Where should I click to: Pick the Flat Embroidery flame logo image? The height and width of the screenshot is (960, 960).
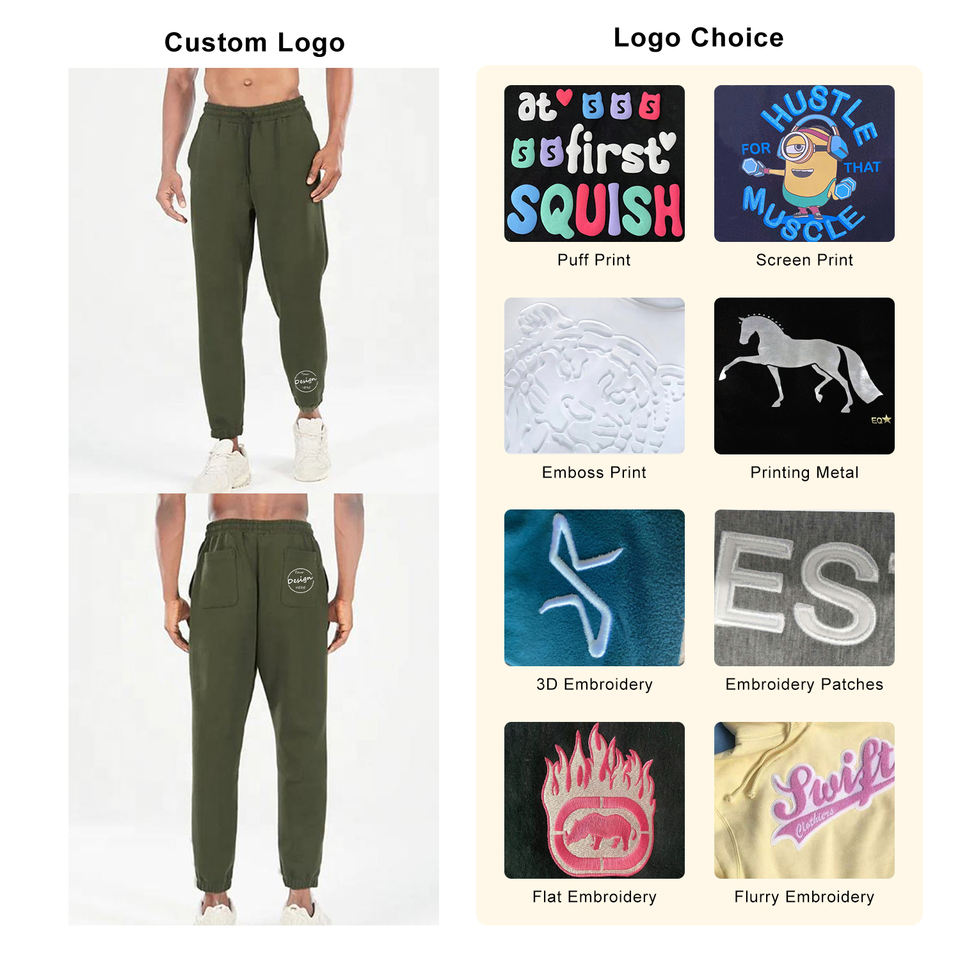[x=594, y=800]
